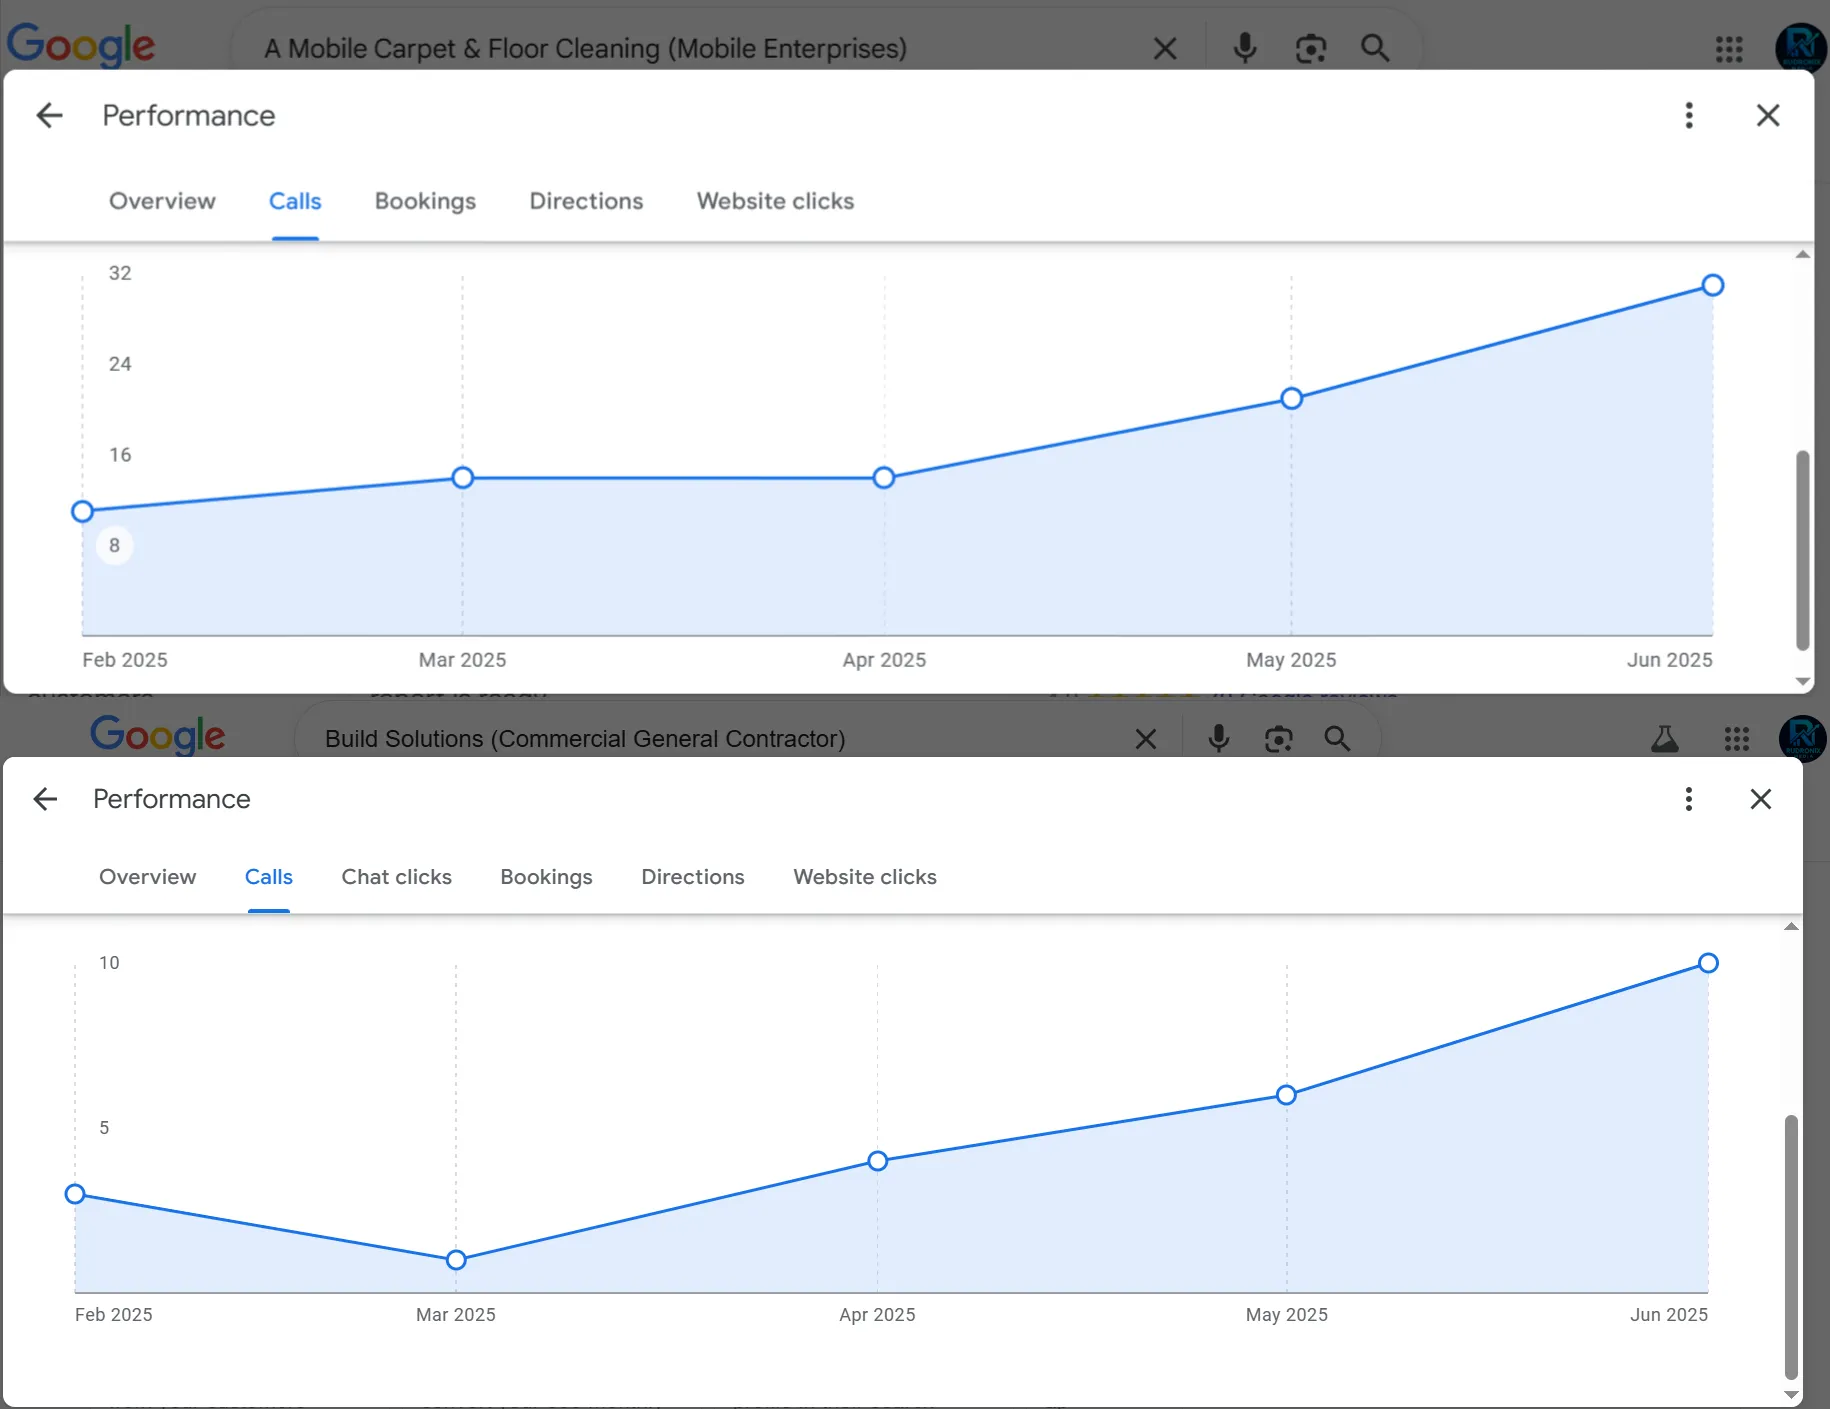1830x1409 pixels.
Task: Switch to Chat clicks tab
Action: (x=396, y=877)
